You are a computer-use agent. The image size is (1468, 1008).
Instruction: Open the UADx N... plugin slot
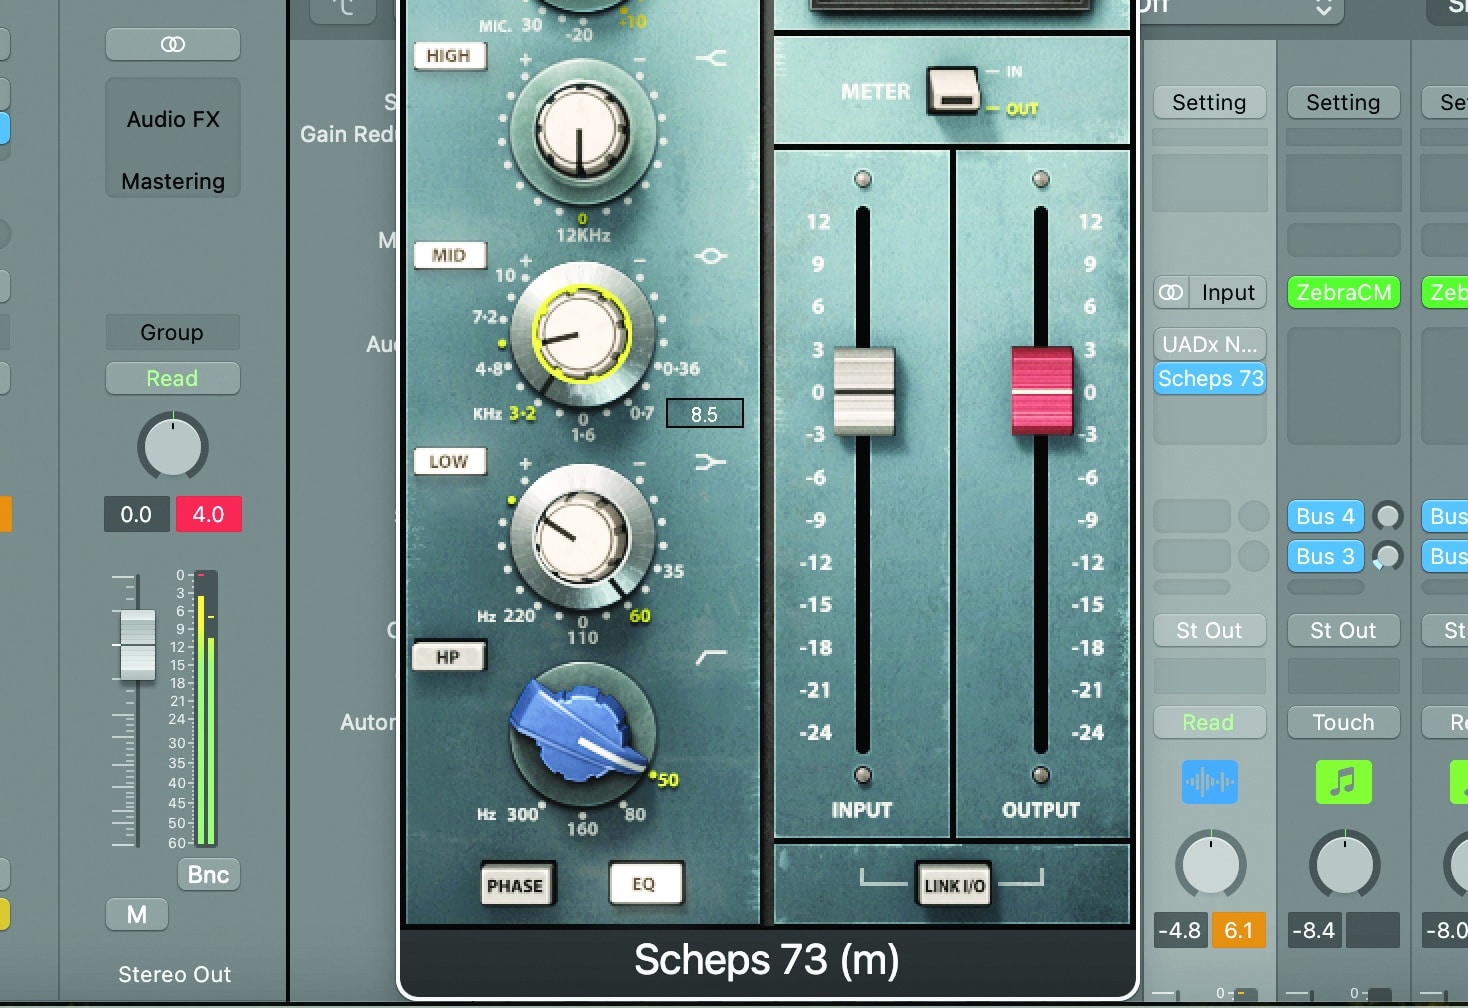pos(1209,344)
